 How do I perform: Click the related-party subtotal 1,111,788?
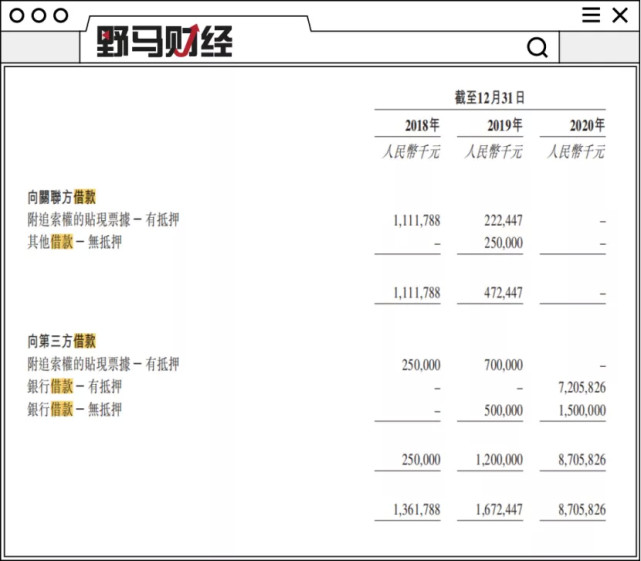[x=417, y=293]
